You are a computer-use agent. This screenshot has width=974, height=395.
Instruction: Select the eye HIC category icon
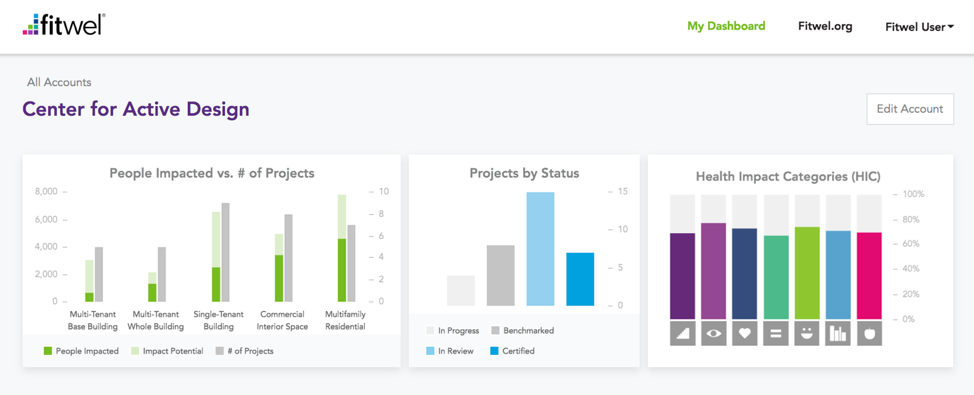click(713, 334)
